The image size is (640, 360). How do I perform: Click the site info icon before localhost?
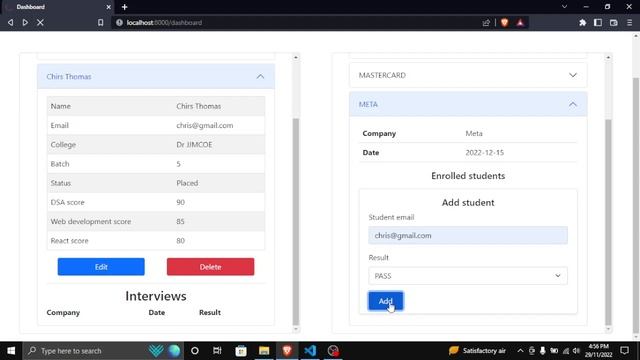click(119, 22)
